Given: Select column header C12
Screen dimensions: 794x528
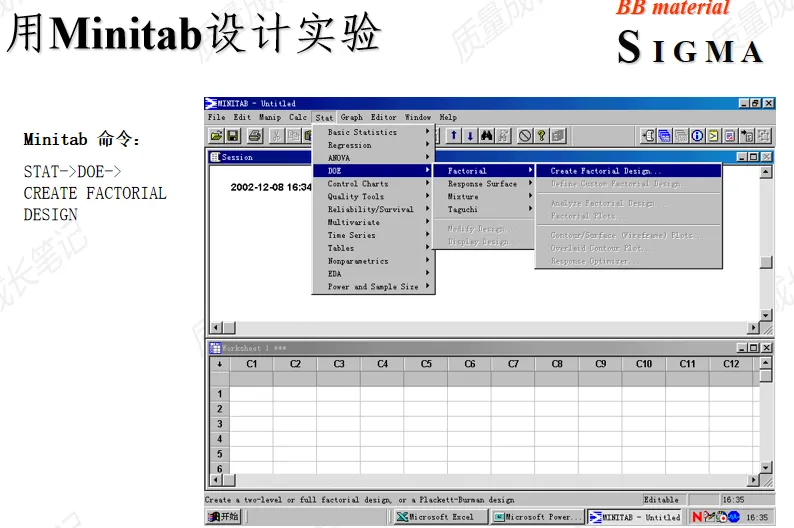Looking at the screenshot, I should click(731, 364).
